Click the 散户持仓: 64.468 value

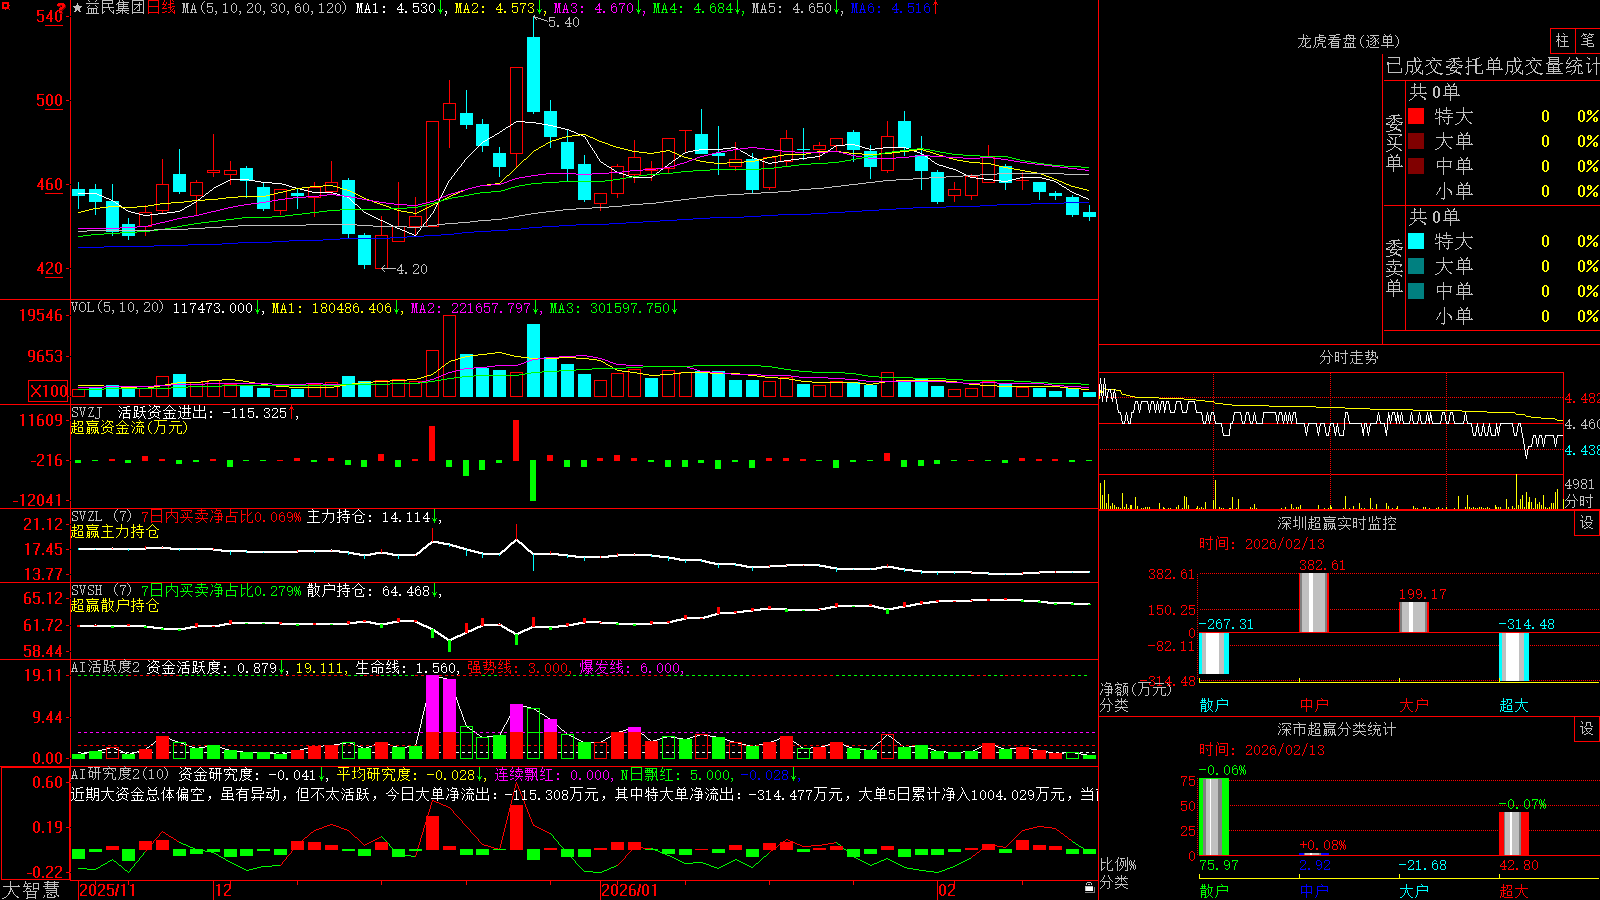click(x=374, y=591)
